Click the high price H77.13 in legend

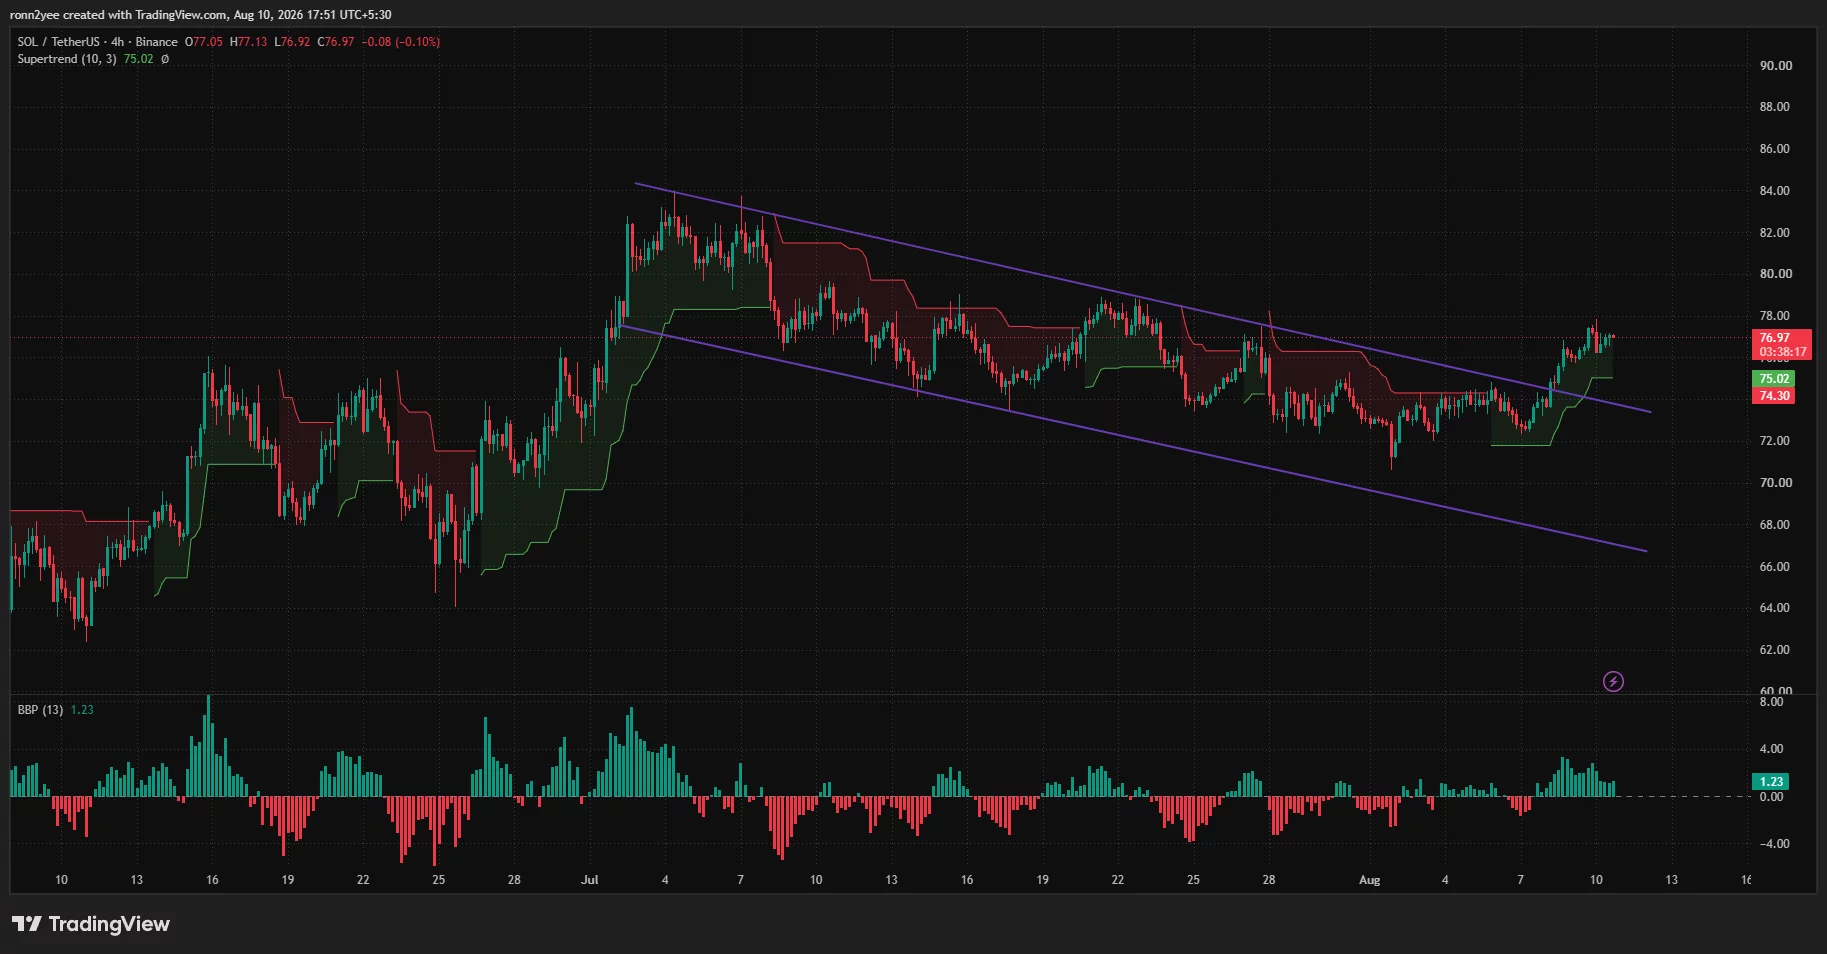tap(249, 42)
